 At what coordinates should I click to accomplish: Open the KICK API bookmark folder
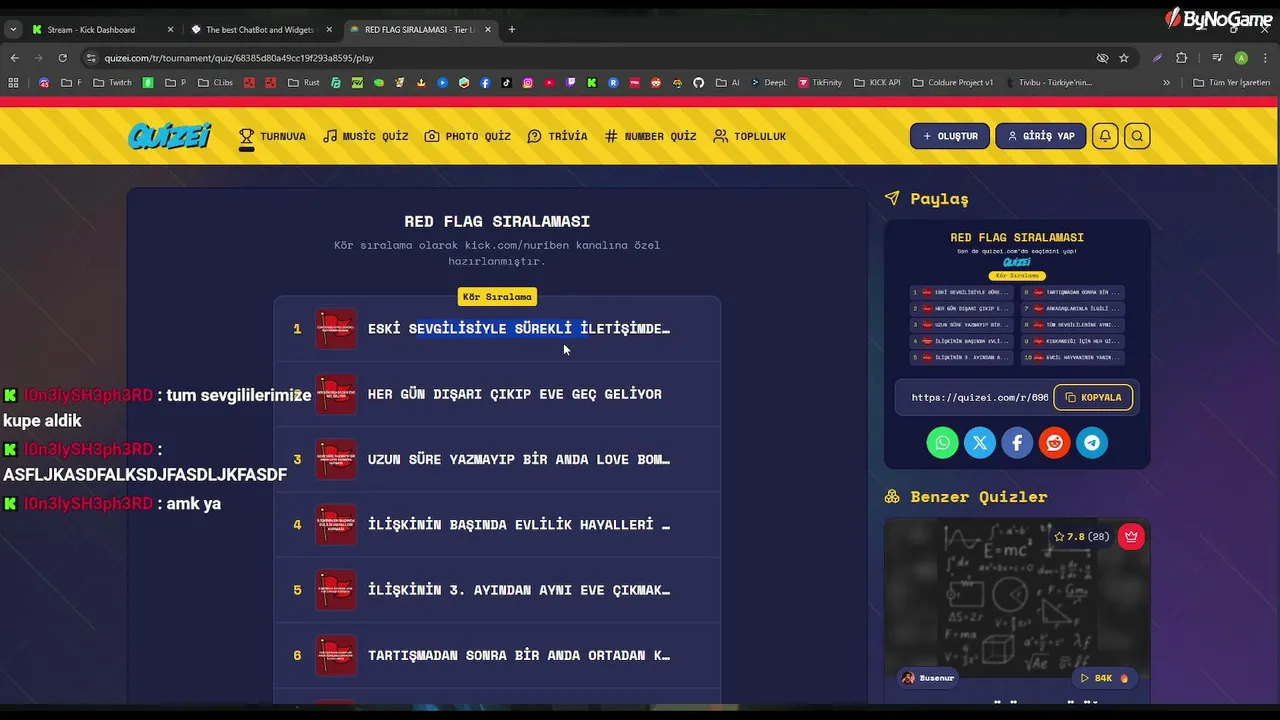[x=878, y=83]
